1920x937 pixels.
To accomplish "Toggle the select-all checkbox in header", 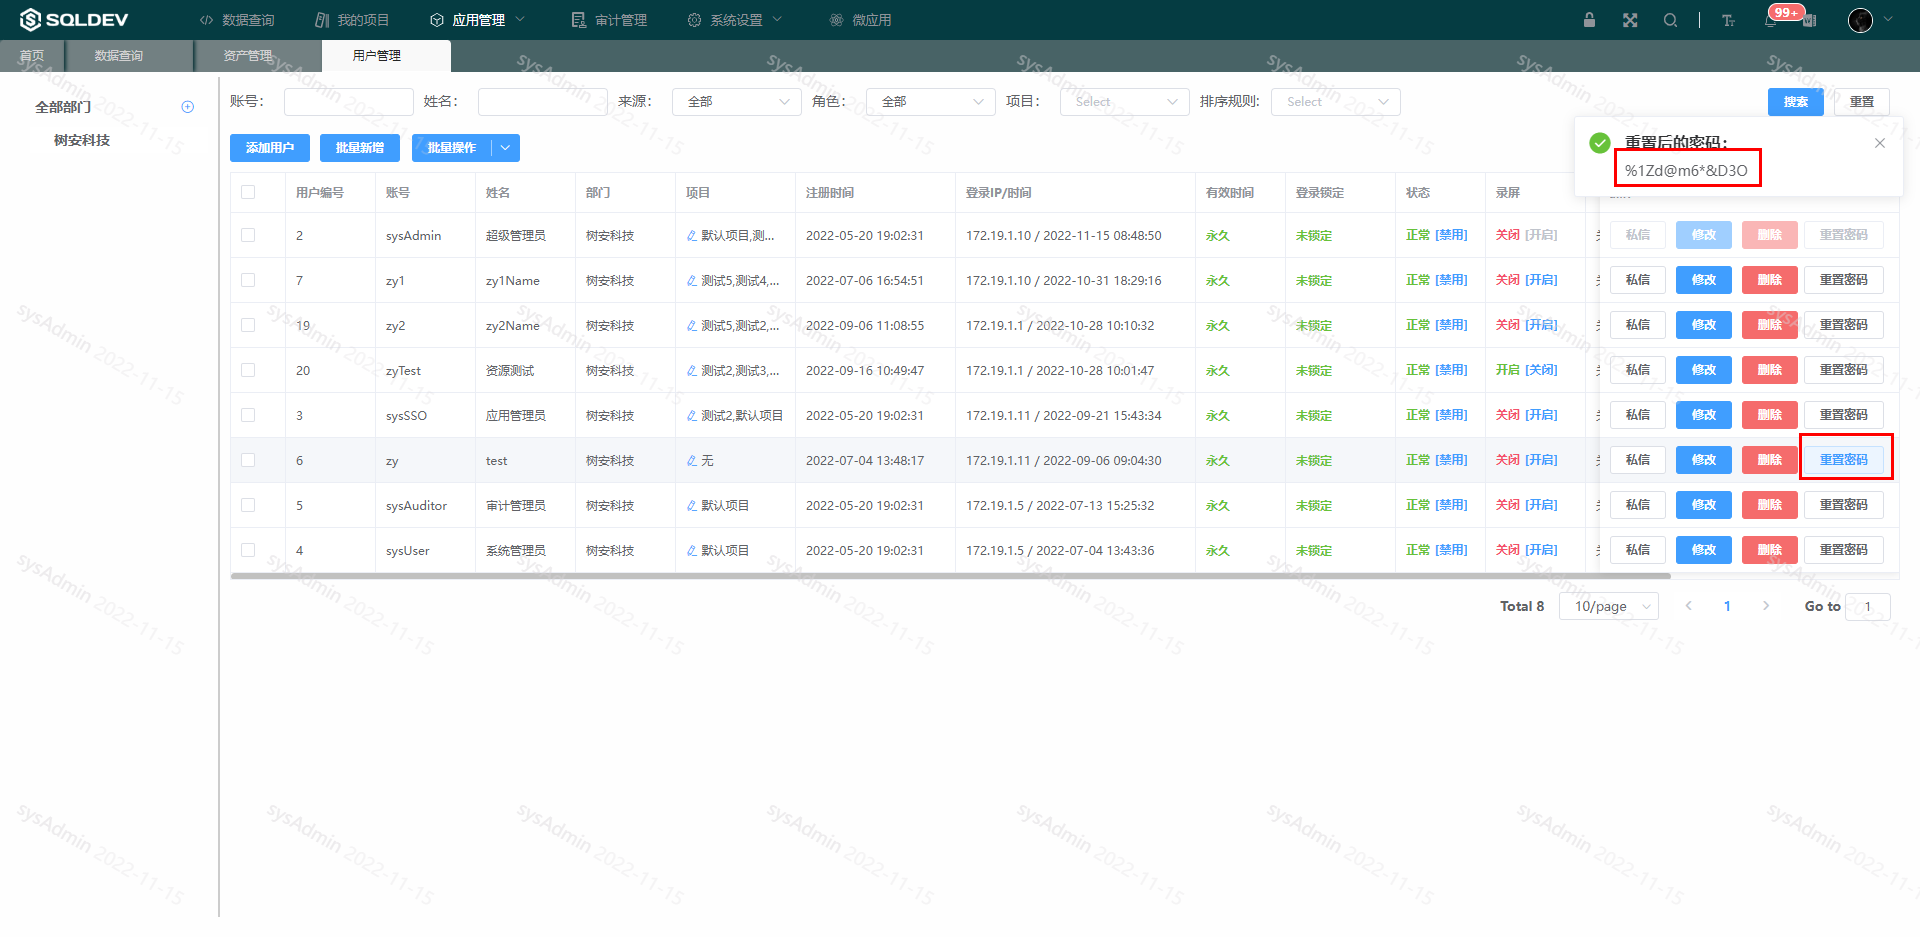I will (x=248, y=192).
